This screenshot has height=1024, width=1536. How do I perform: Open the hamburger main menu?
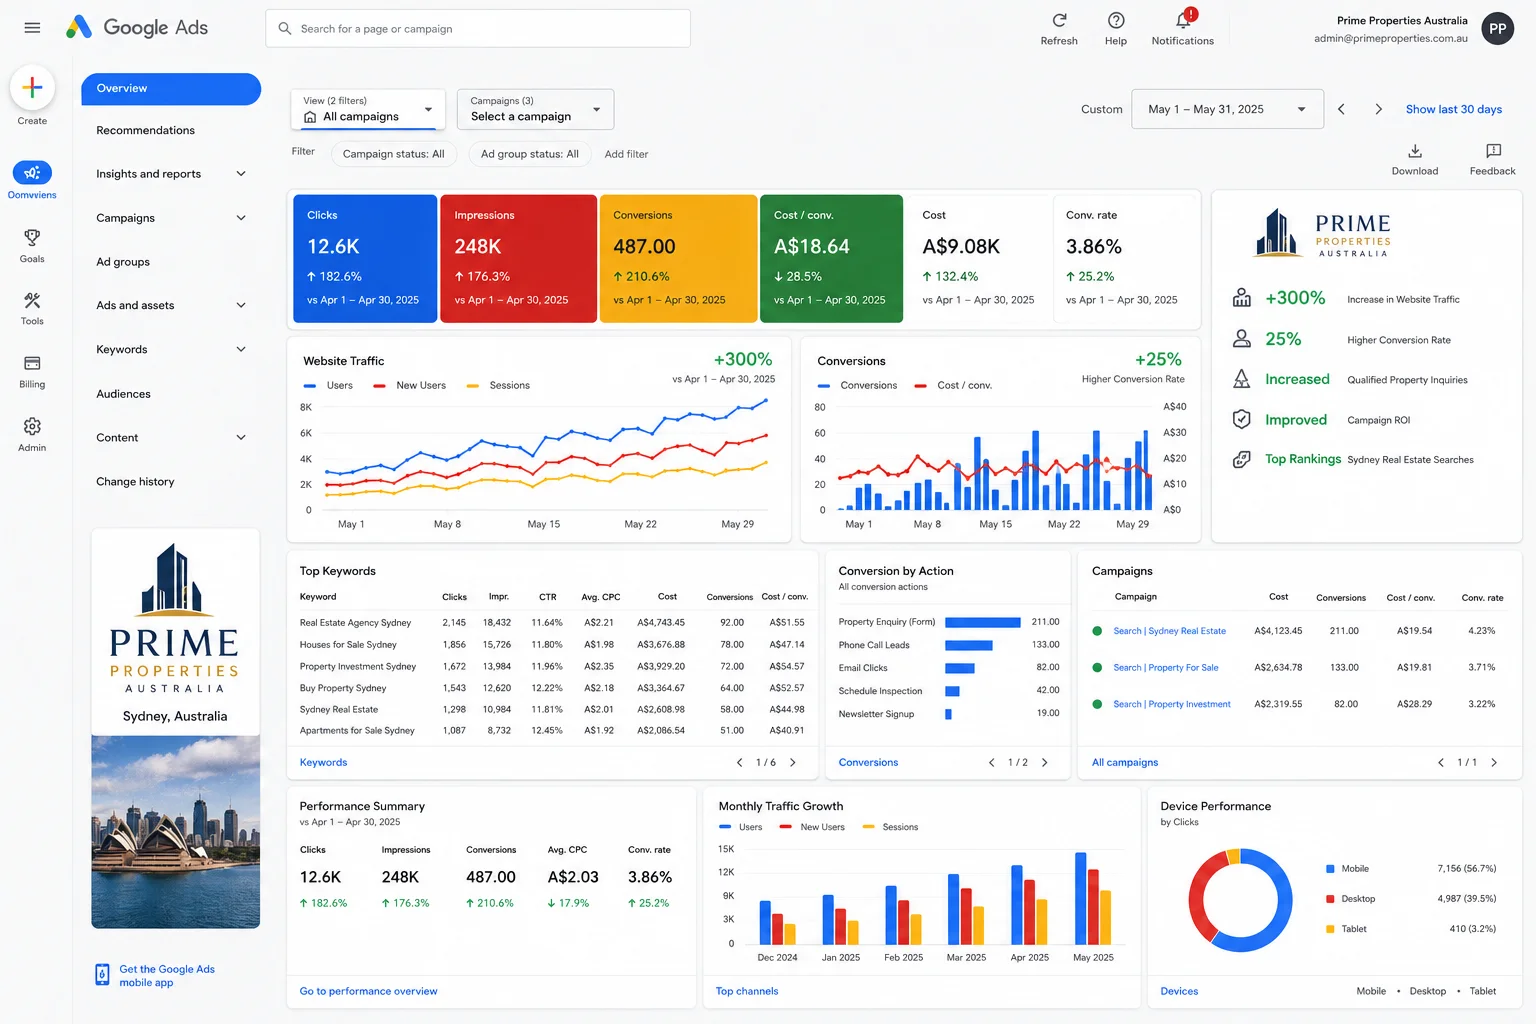click(32, 28)
